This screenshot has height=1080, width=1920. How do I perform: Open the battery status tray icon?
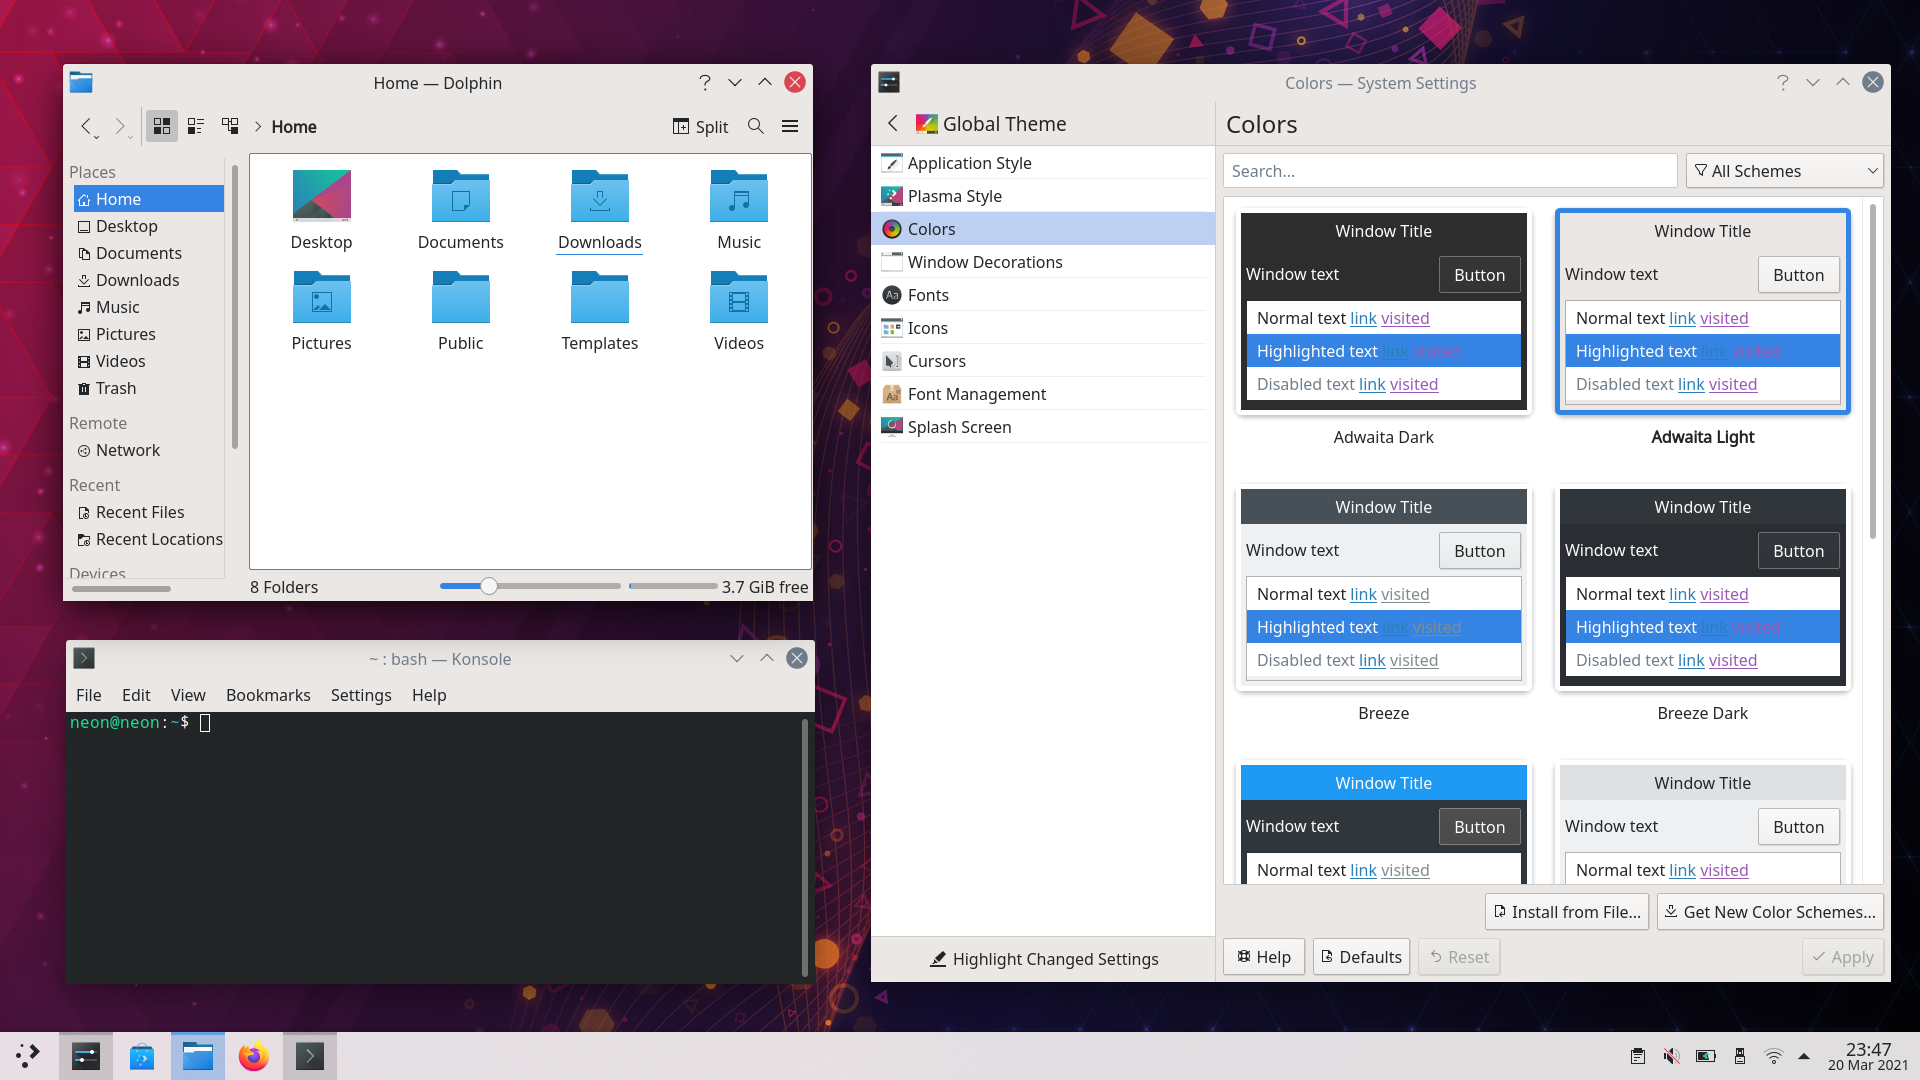coord(1706,1056)
